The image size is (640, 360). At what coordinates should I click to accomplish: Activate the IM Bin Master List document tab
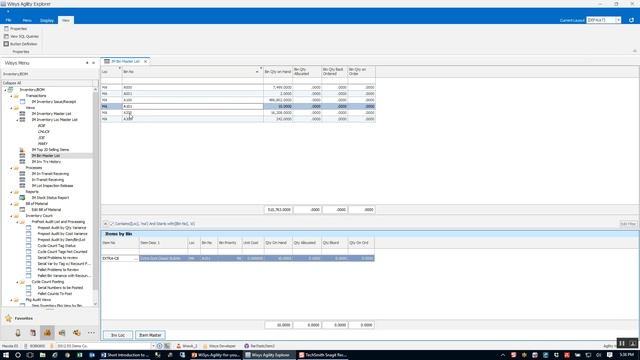pyautogui.click(x=125, y=61)
